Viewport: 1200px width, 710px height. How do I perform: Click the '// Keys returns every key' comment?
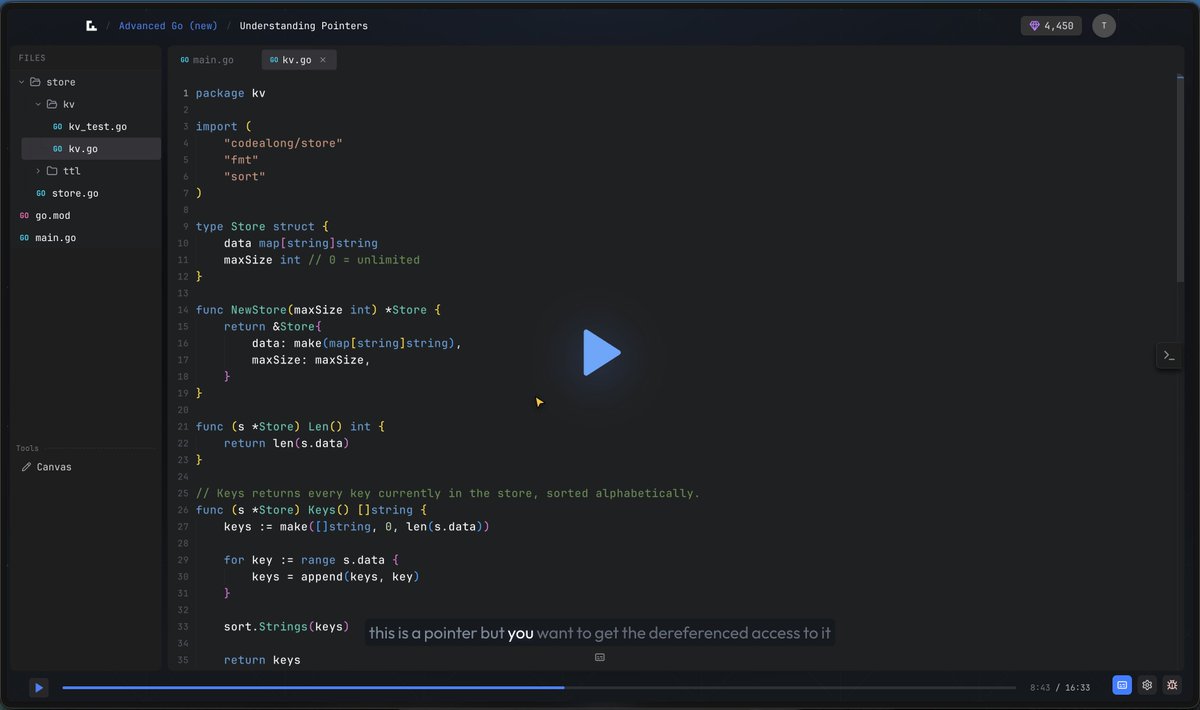coord(448,493)
